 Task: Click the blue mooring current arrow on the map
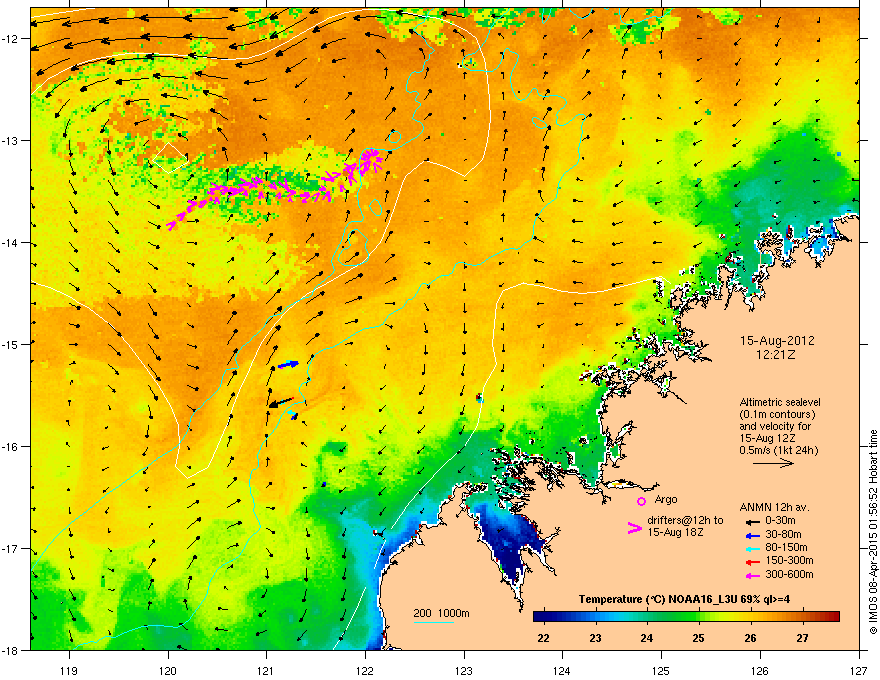tap(288, 365)
